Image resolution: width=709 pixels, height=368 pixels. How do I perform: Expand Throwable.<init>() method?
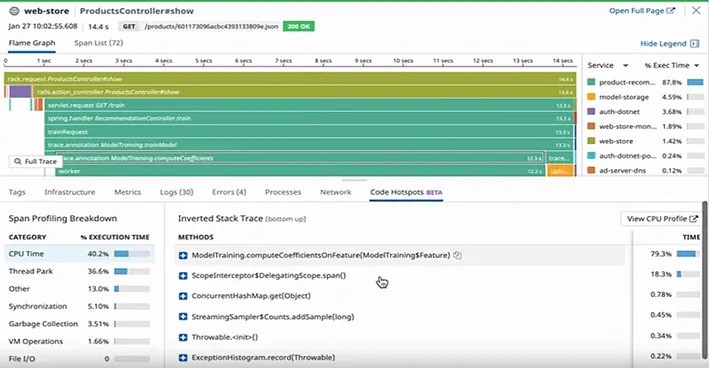coord(183,337)
